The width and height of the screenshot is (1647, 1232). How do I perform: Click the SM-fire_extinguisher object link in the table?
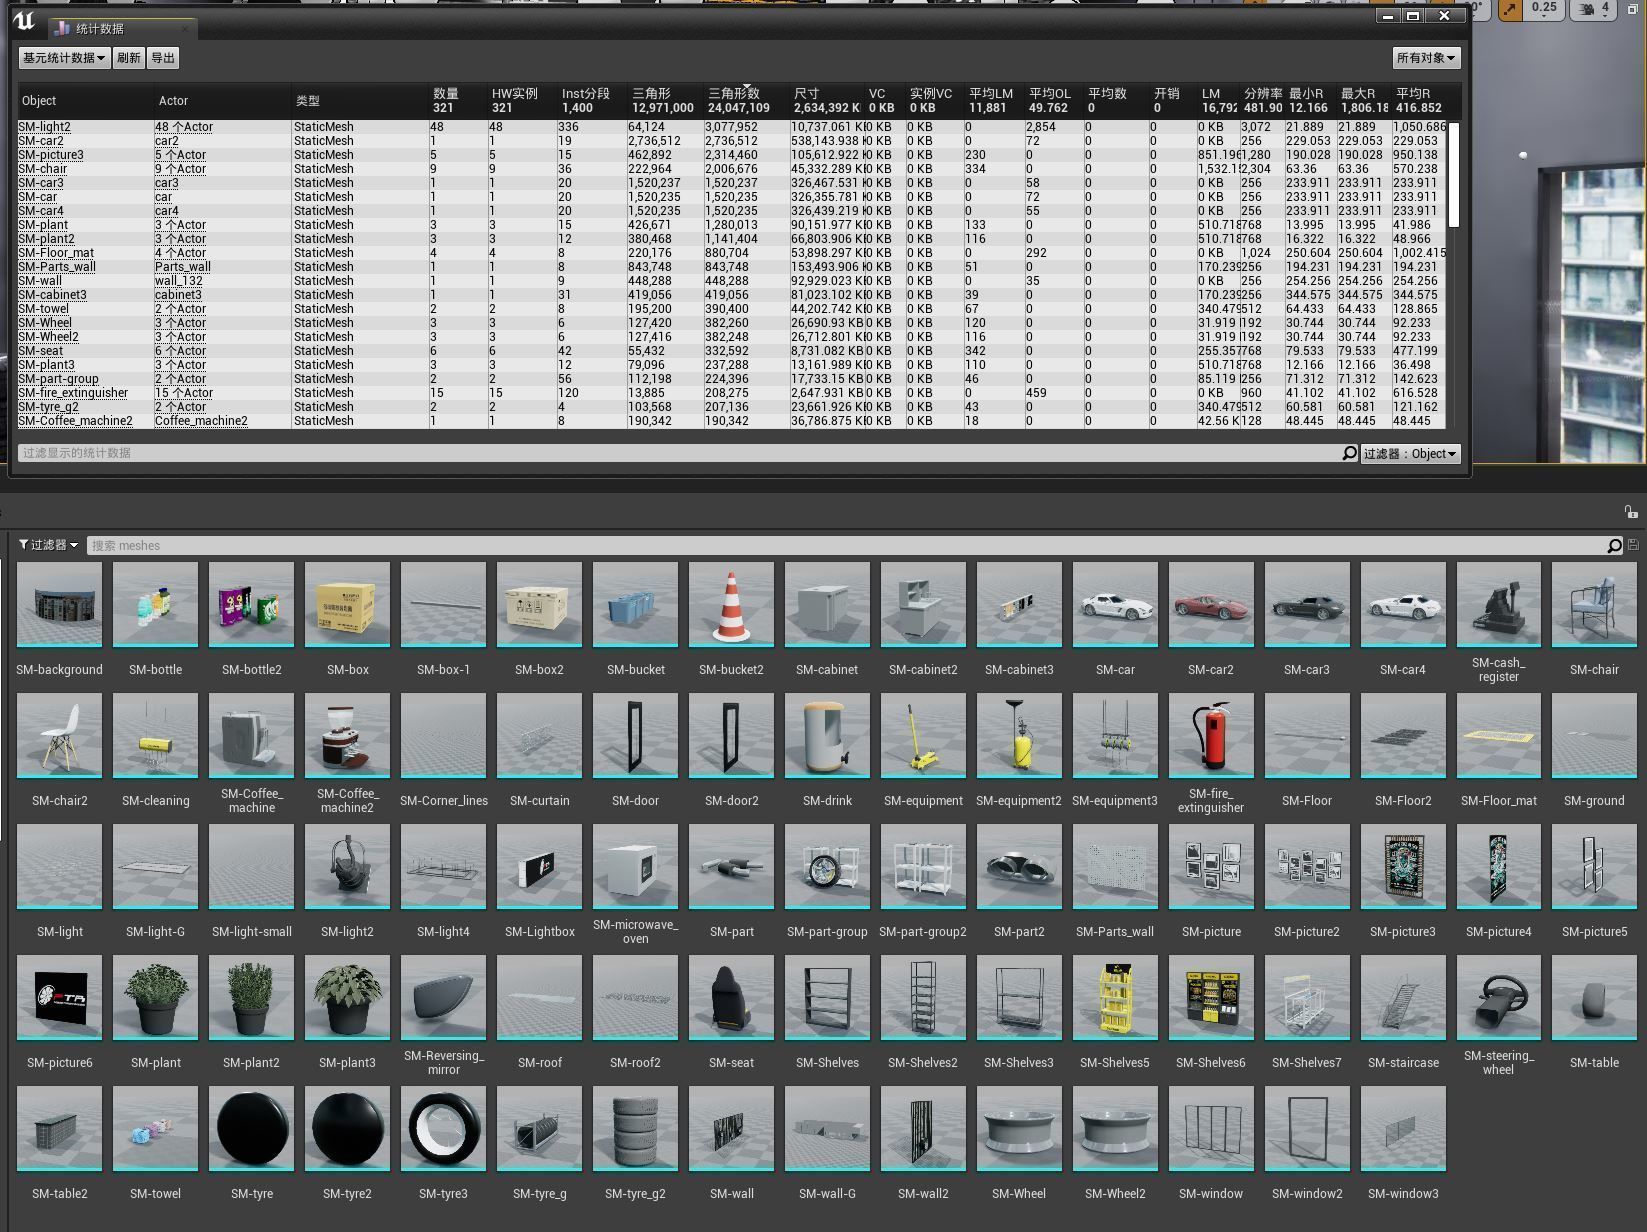(73, 393)
